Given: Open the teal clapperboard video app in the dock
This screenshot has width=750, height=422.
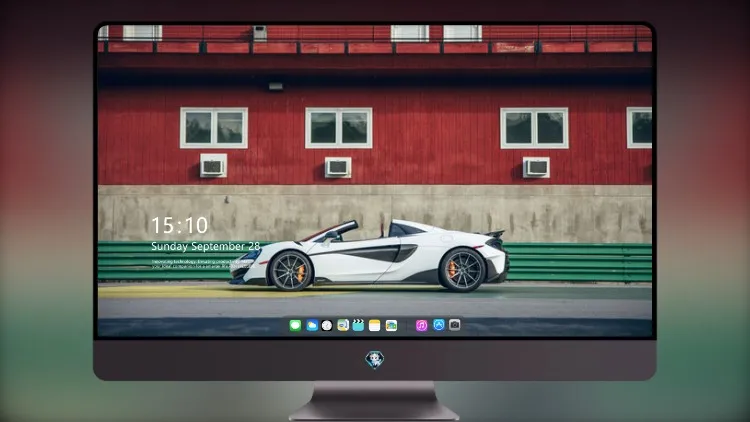Looking at the screenshot, I should click(358, 326).
